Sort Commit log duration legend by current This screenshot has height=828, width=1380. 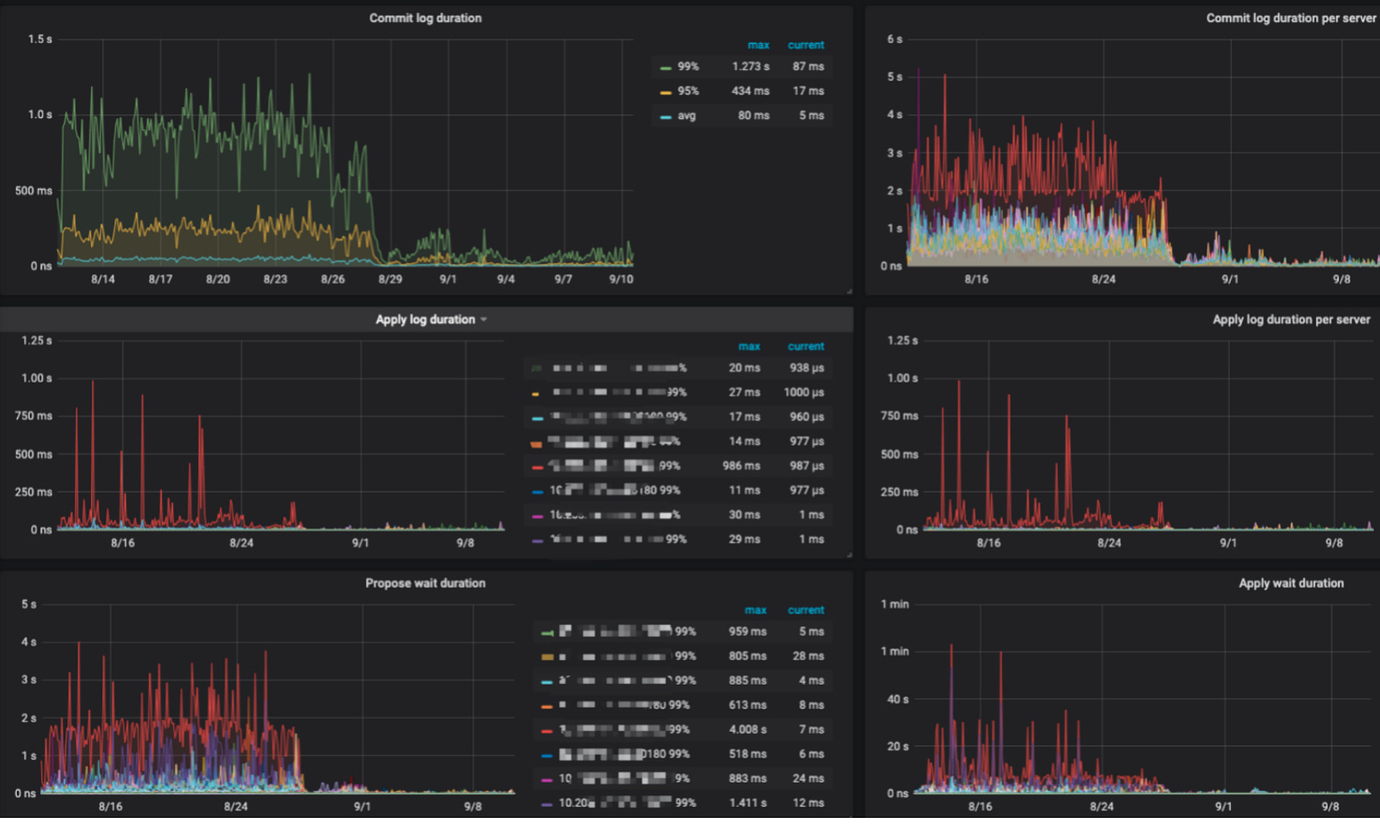[806, 45]
